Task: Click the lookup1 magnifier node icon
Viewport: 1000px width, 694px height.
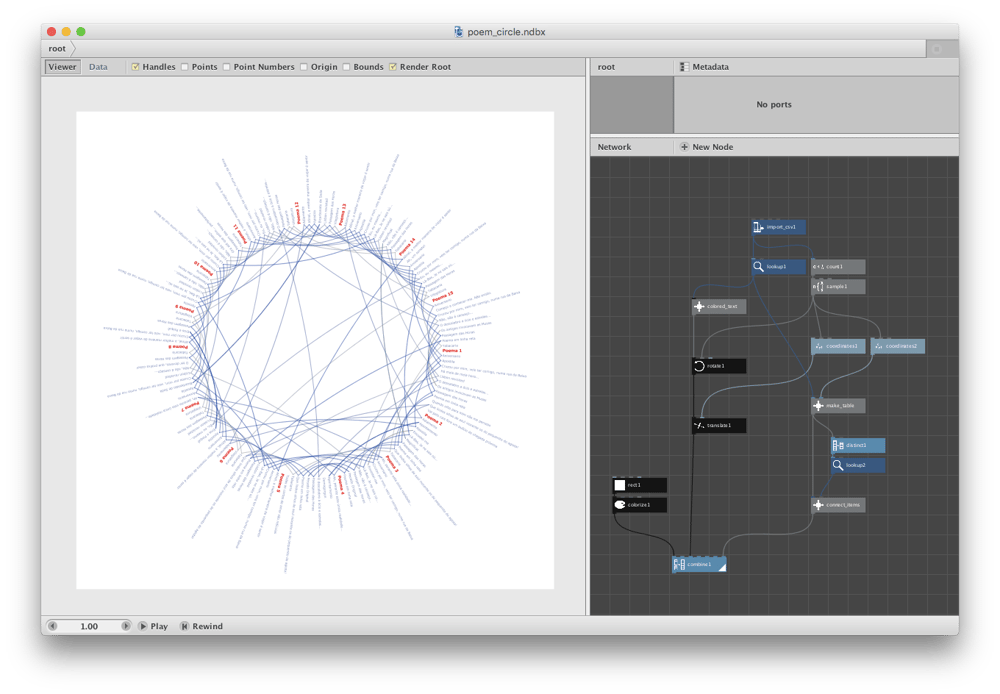Action: [x=758, y=267]
